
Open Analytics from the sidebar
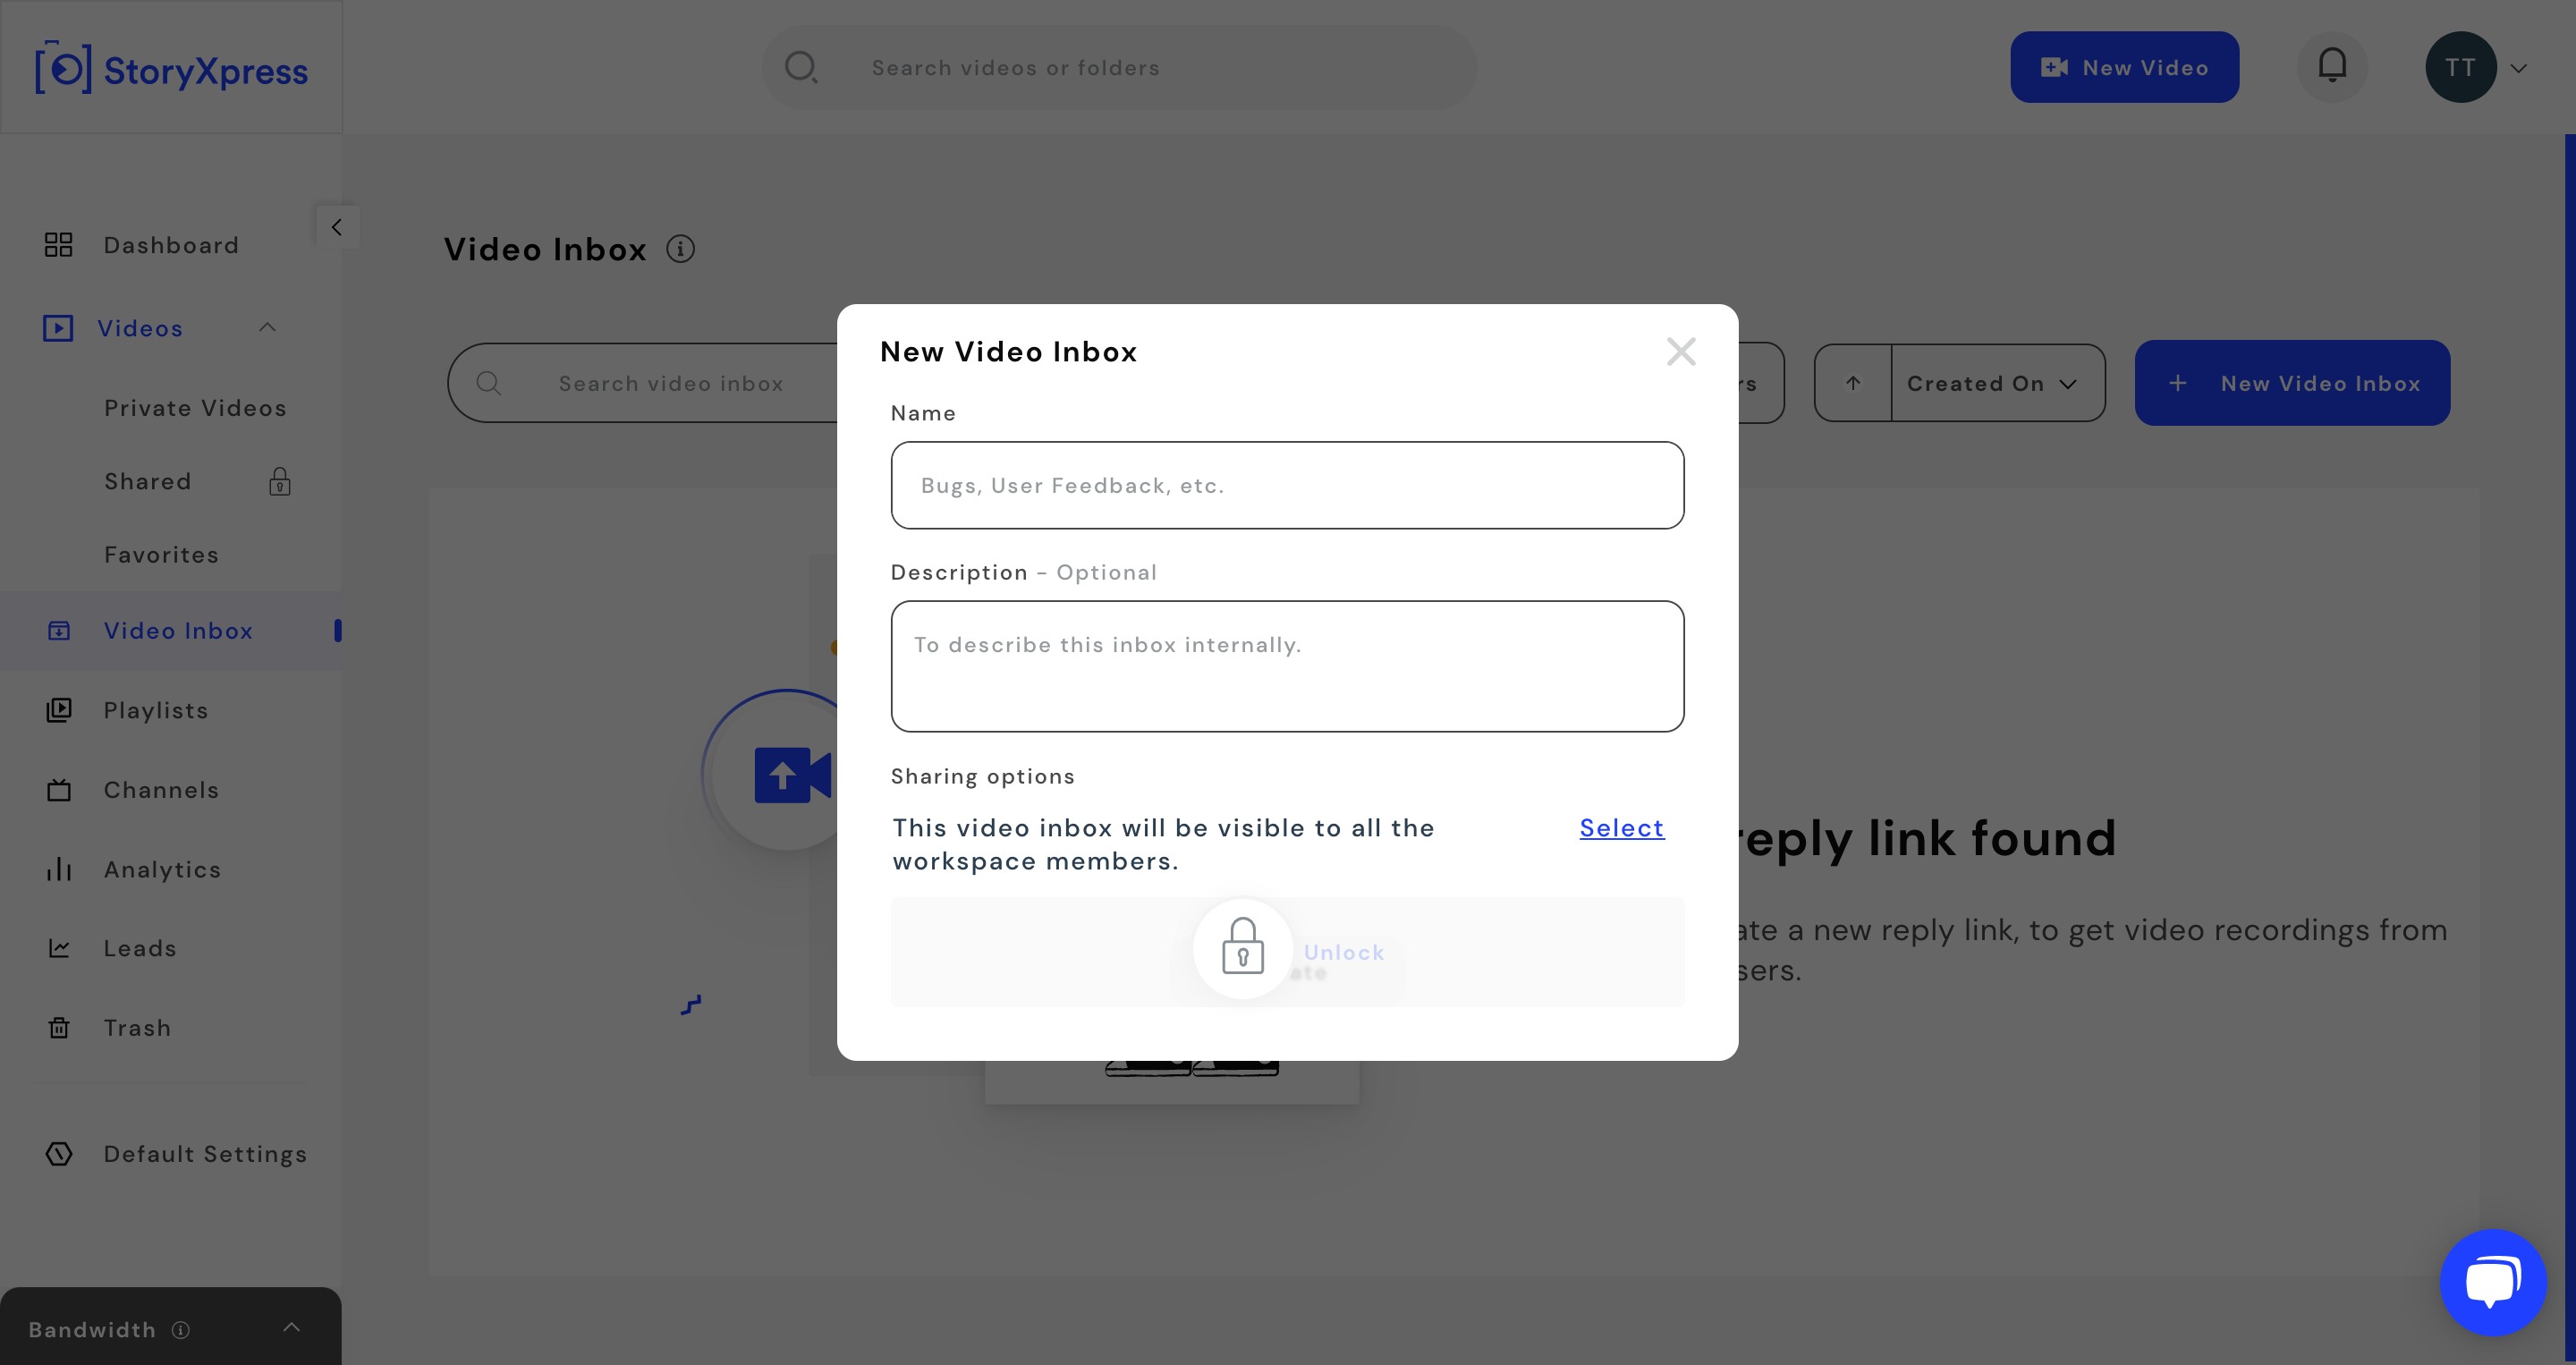[x=162, y=869]
